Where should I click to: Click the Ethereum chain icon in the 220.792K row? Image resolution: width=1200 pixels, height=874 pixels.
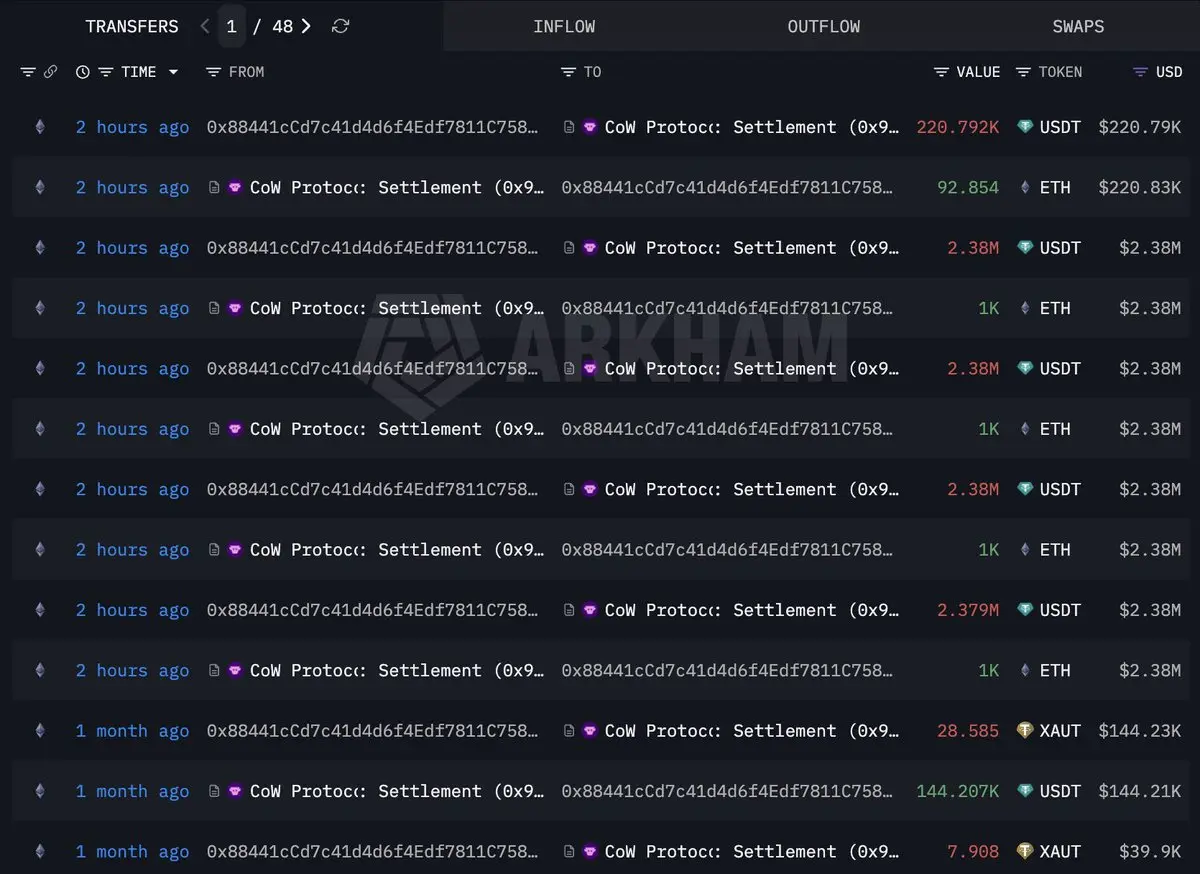40,127
